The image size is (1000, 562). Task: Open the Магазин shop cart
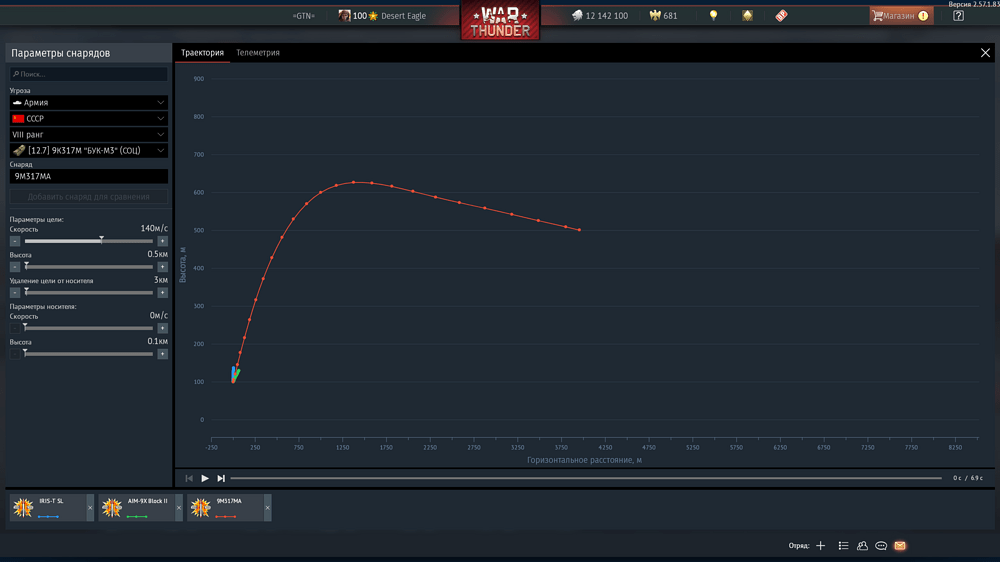click(x=901, y=16)
